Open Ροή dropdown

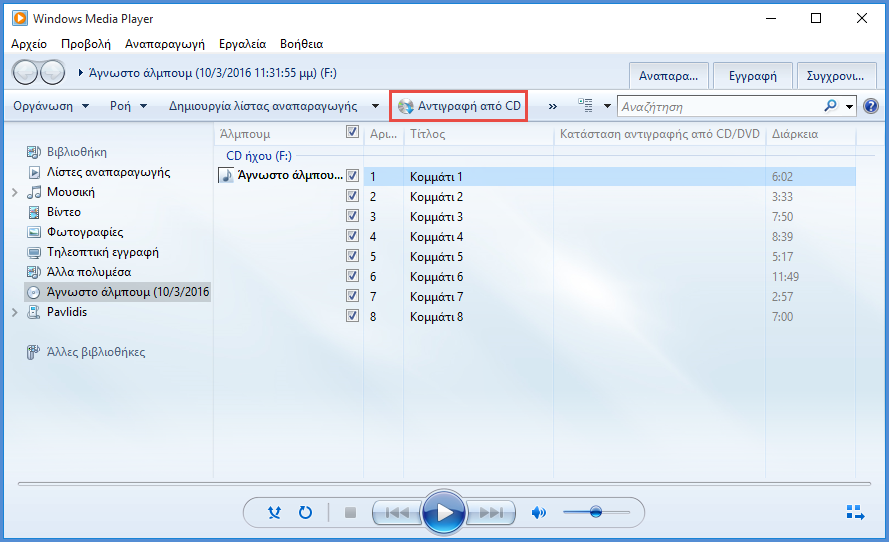click(129, 106)
